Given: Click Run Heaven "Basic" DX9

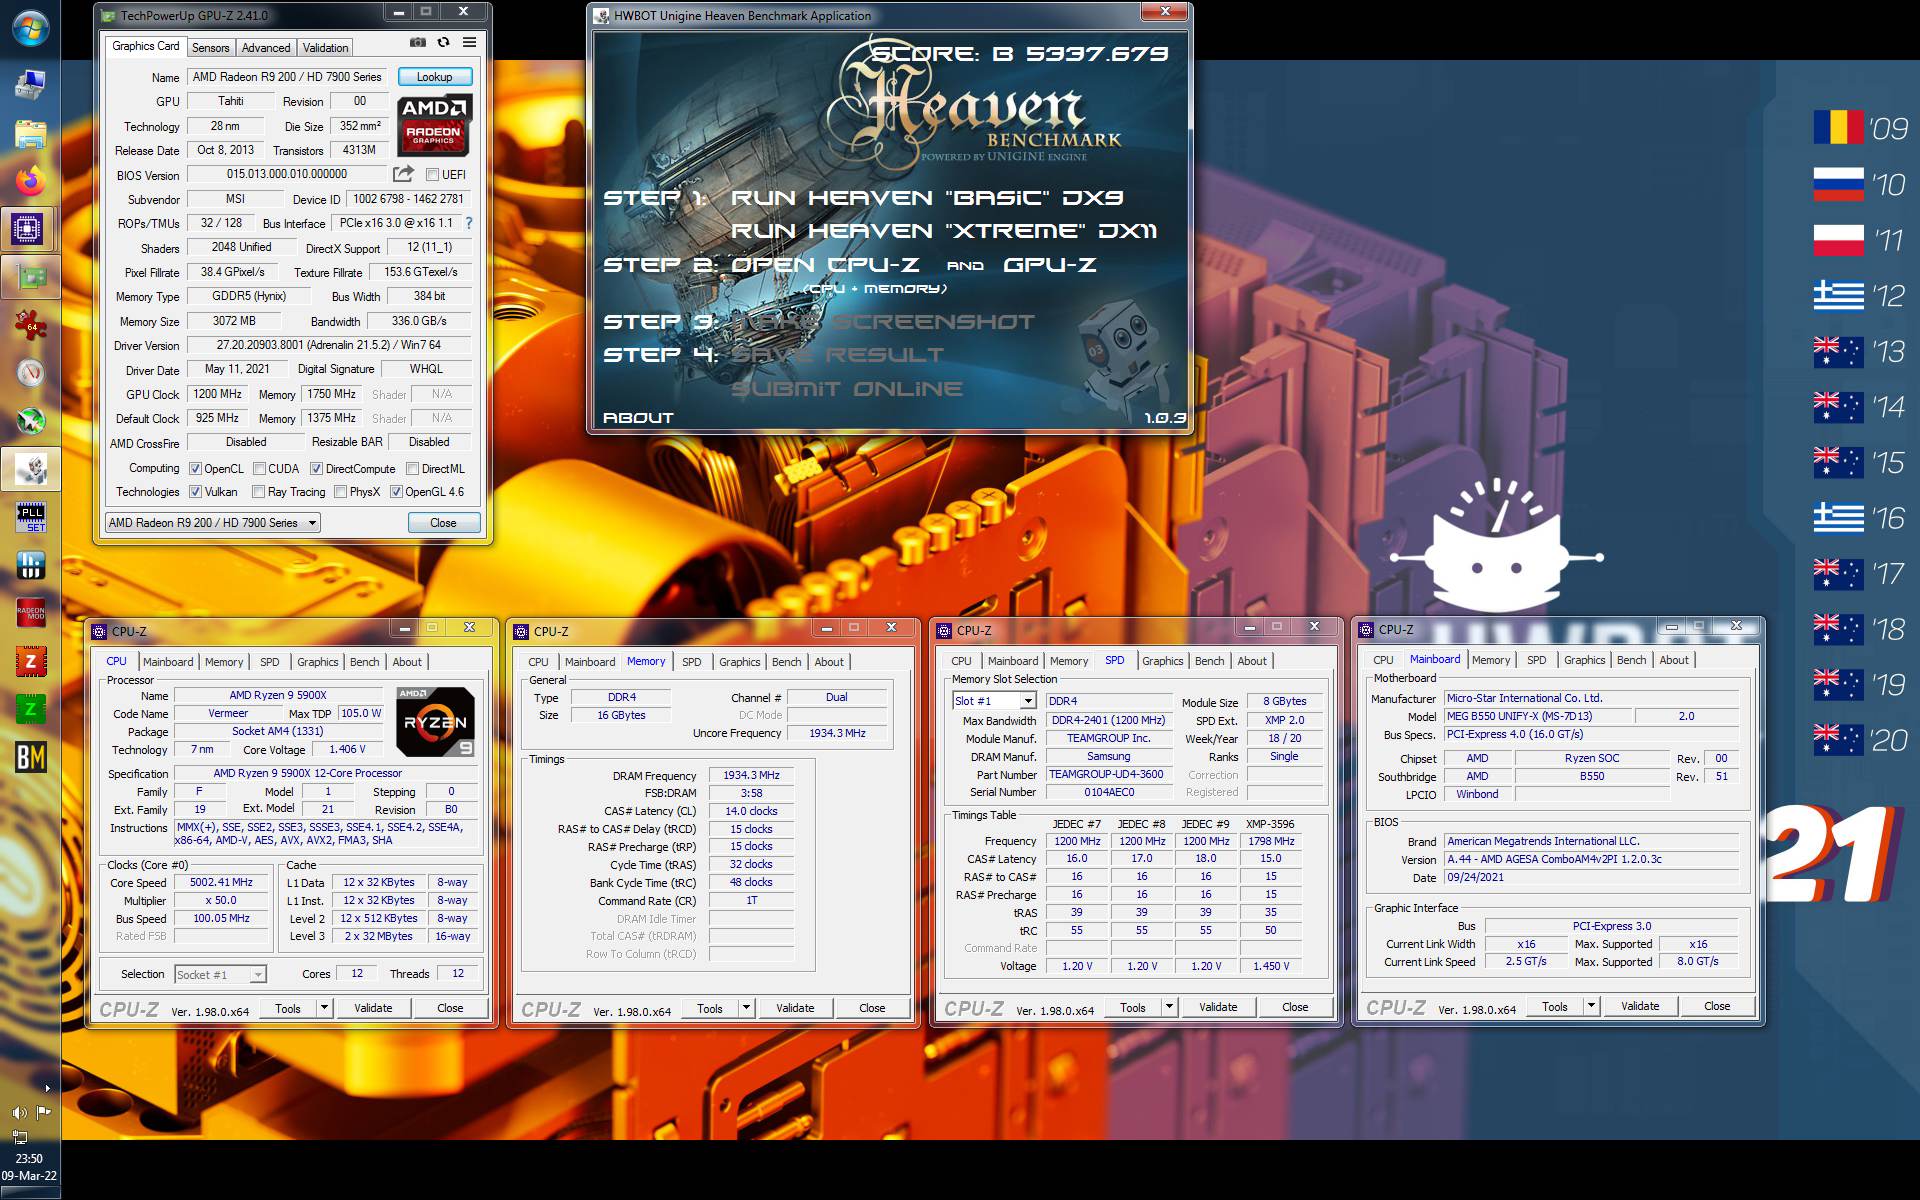Looking at the screenshot, I should pos(926,198).
